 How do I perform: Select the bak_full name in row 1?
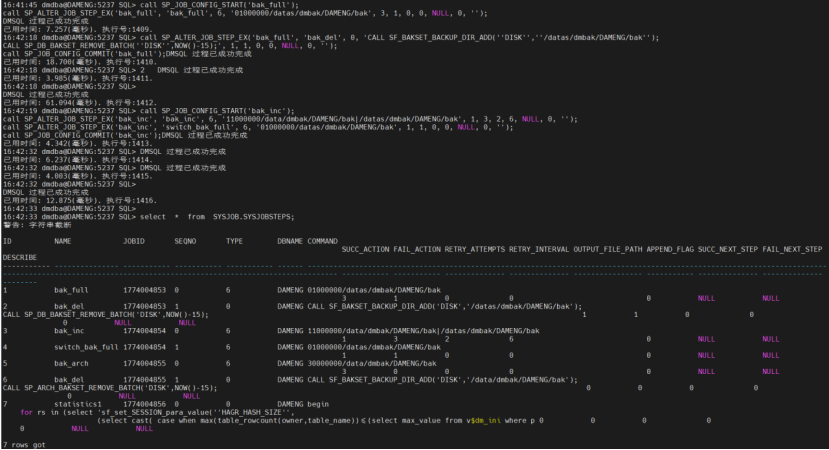tap(71, 290)
